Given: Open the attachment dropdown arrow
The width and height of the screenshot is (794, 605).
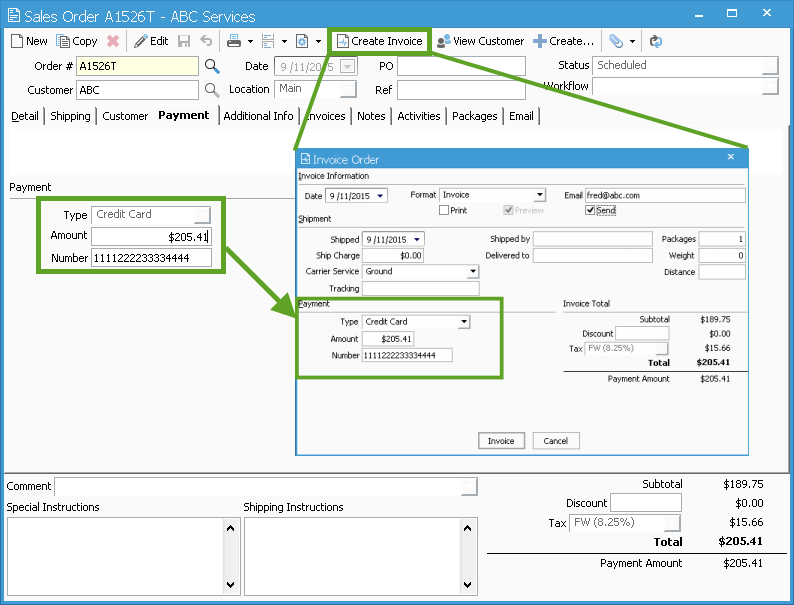Looking at the screenshot, I should click(632, 42).
